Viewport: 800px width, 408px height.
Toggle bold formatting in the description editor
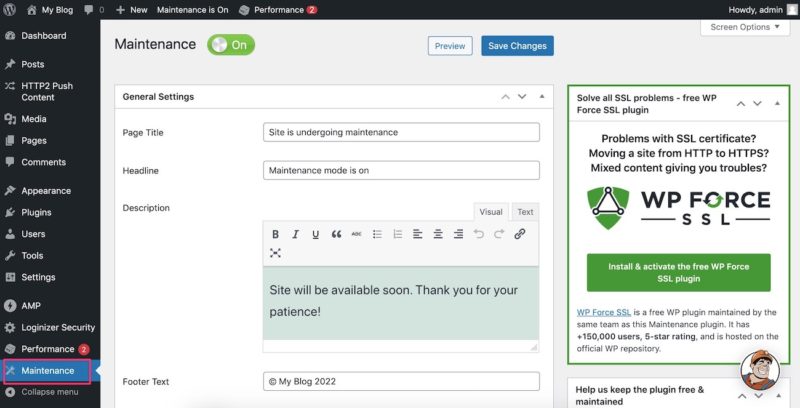pos(275,234)
